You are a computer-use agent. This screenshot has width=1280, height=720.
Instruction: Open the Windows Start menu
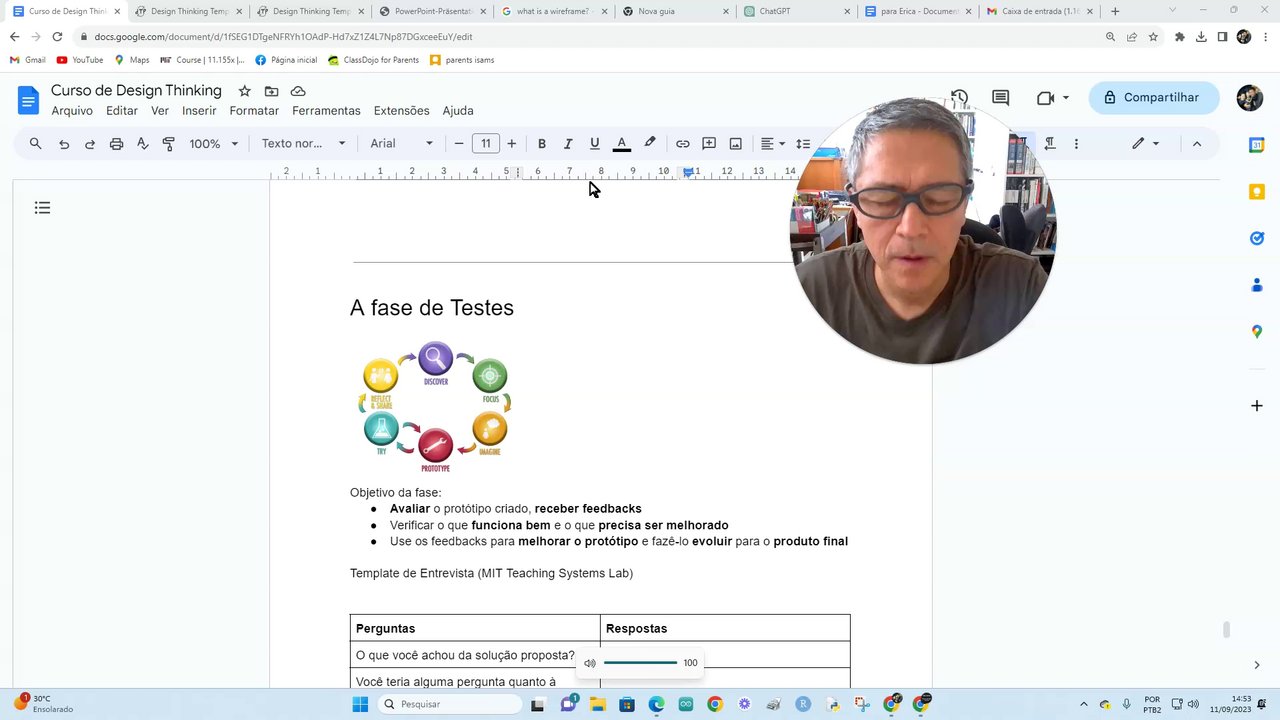coord(360,704)
